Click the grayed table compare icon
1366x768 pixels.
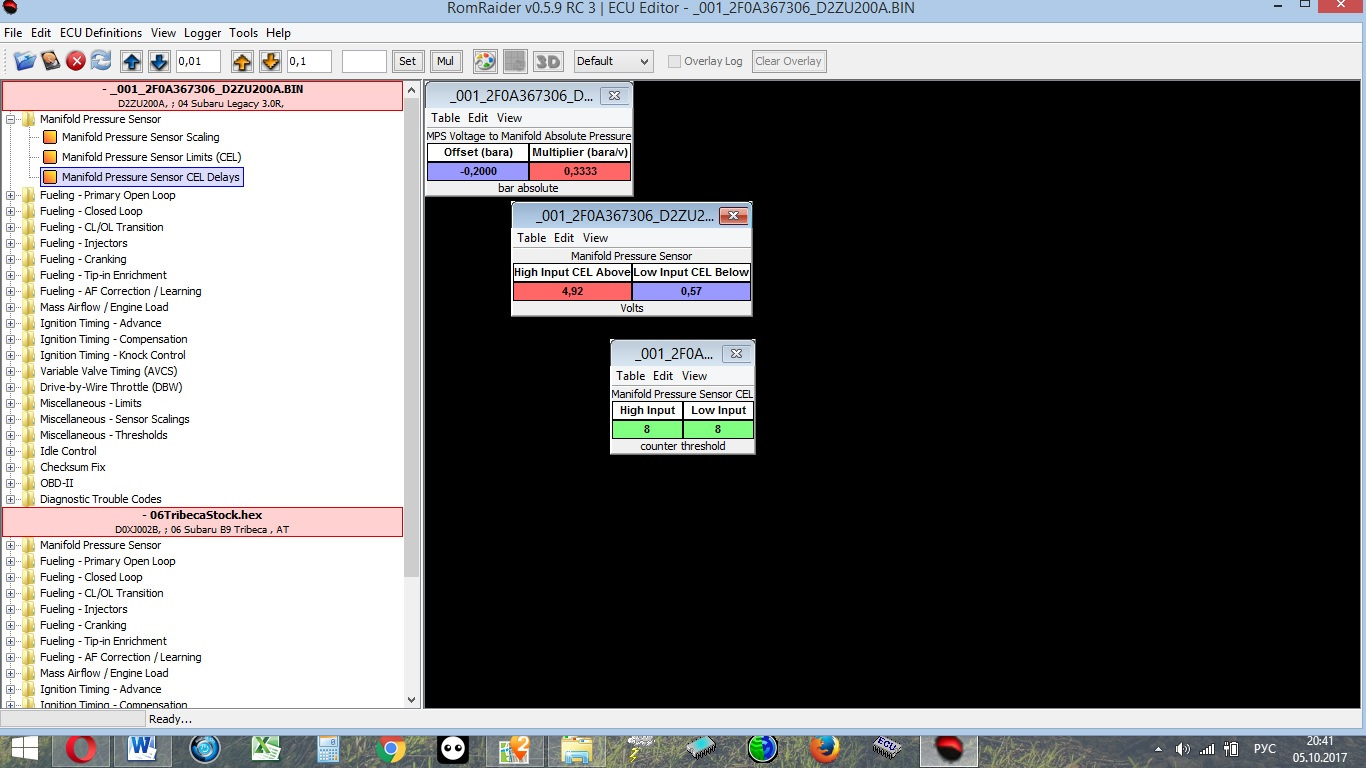pos(515,61)
